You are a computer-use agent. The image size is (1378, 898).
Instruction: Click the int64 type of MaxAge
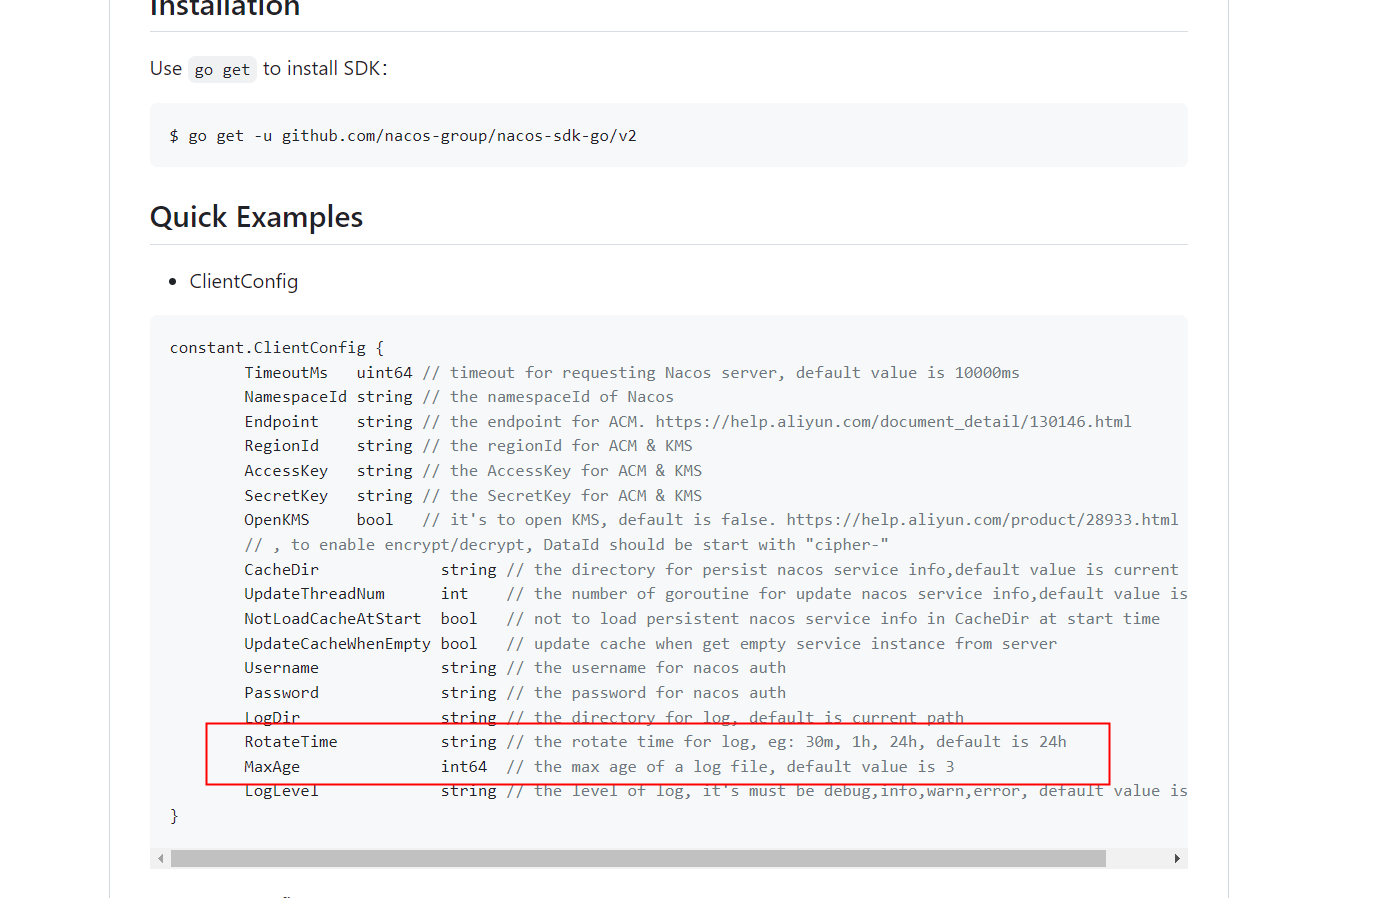pyautogui.click(x=464, y=767)
